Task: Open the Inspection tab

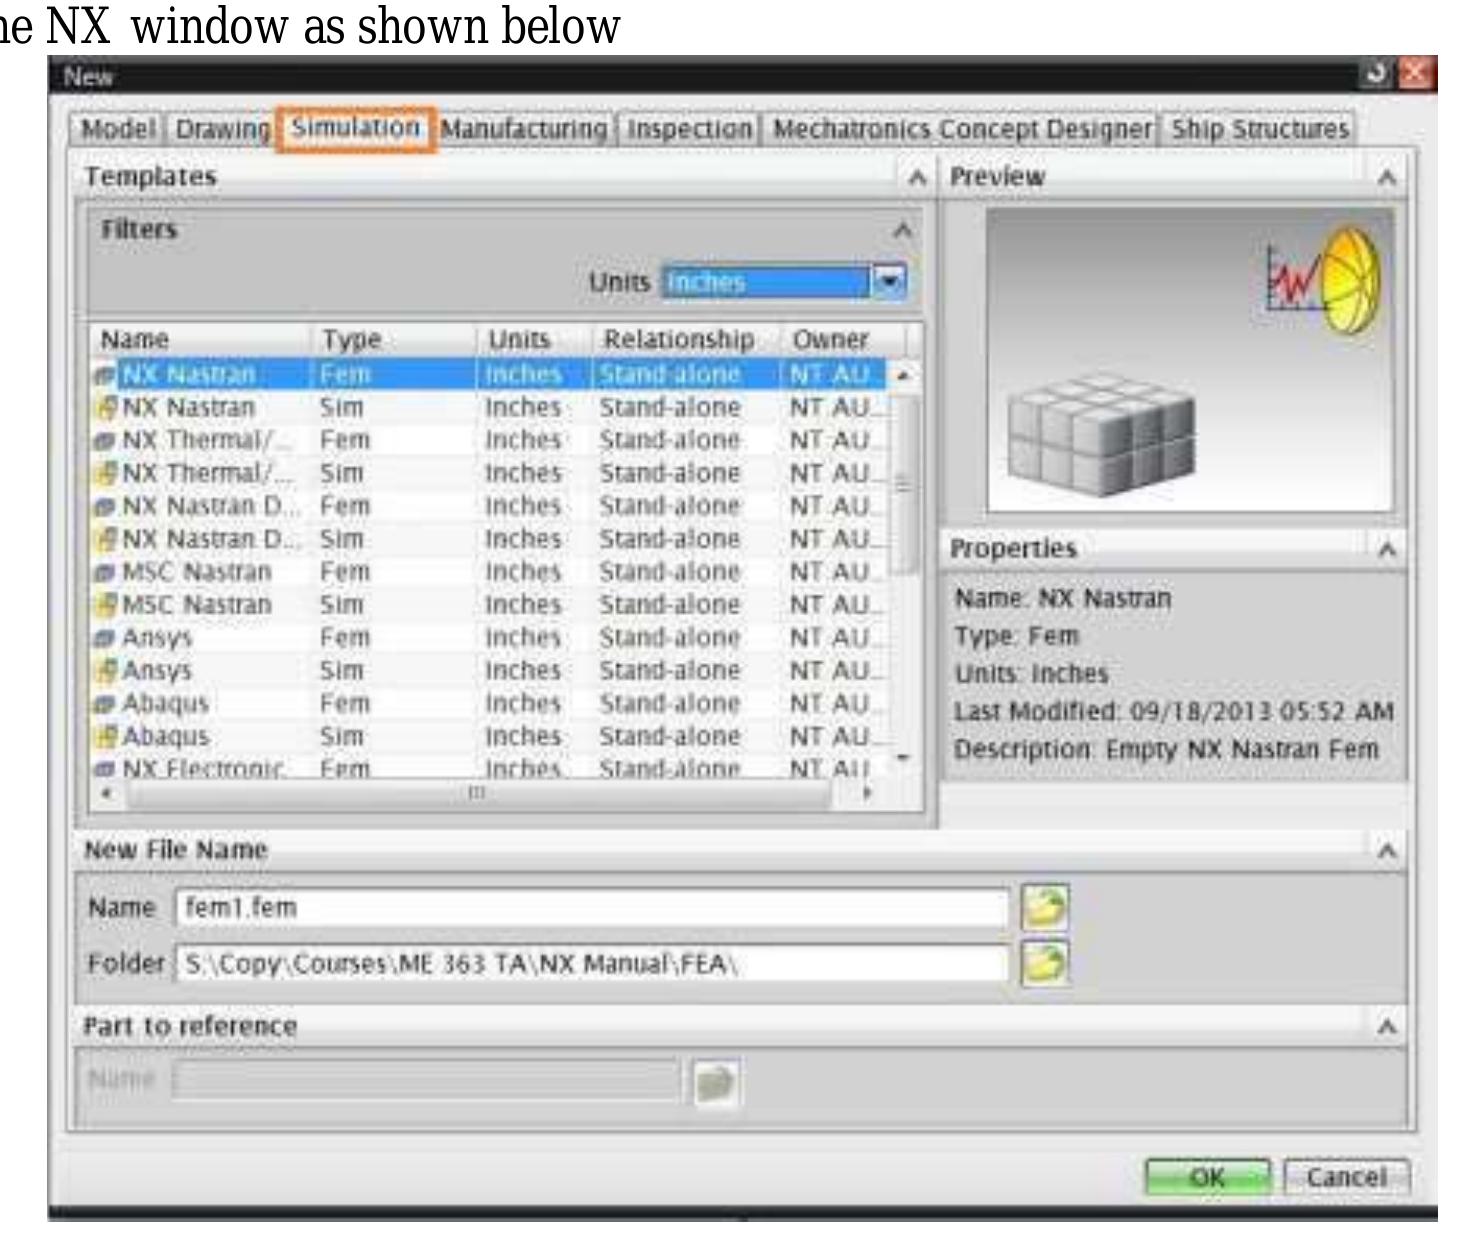Action: tap(689, 129)
